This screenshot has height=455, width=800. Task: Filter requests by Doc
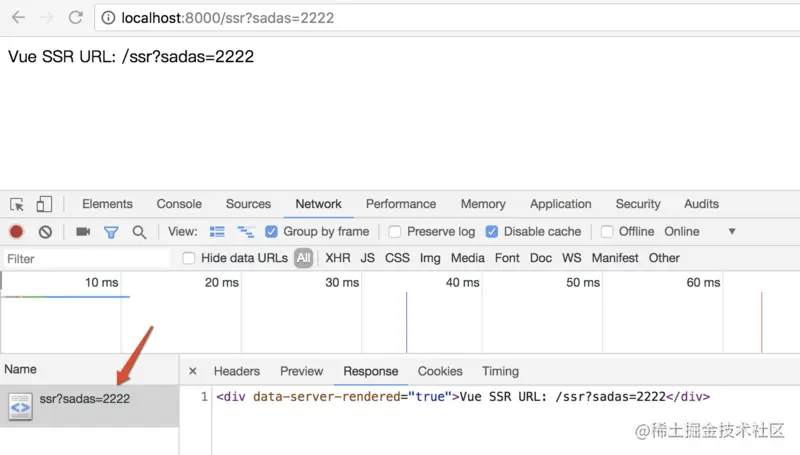pos(541,258)
